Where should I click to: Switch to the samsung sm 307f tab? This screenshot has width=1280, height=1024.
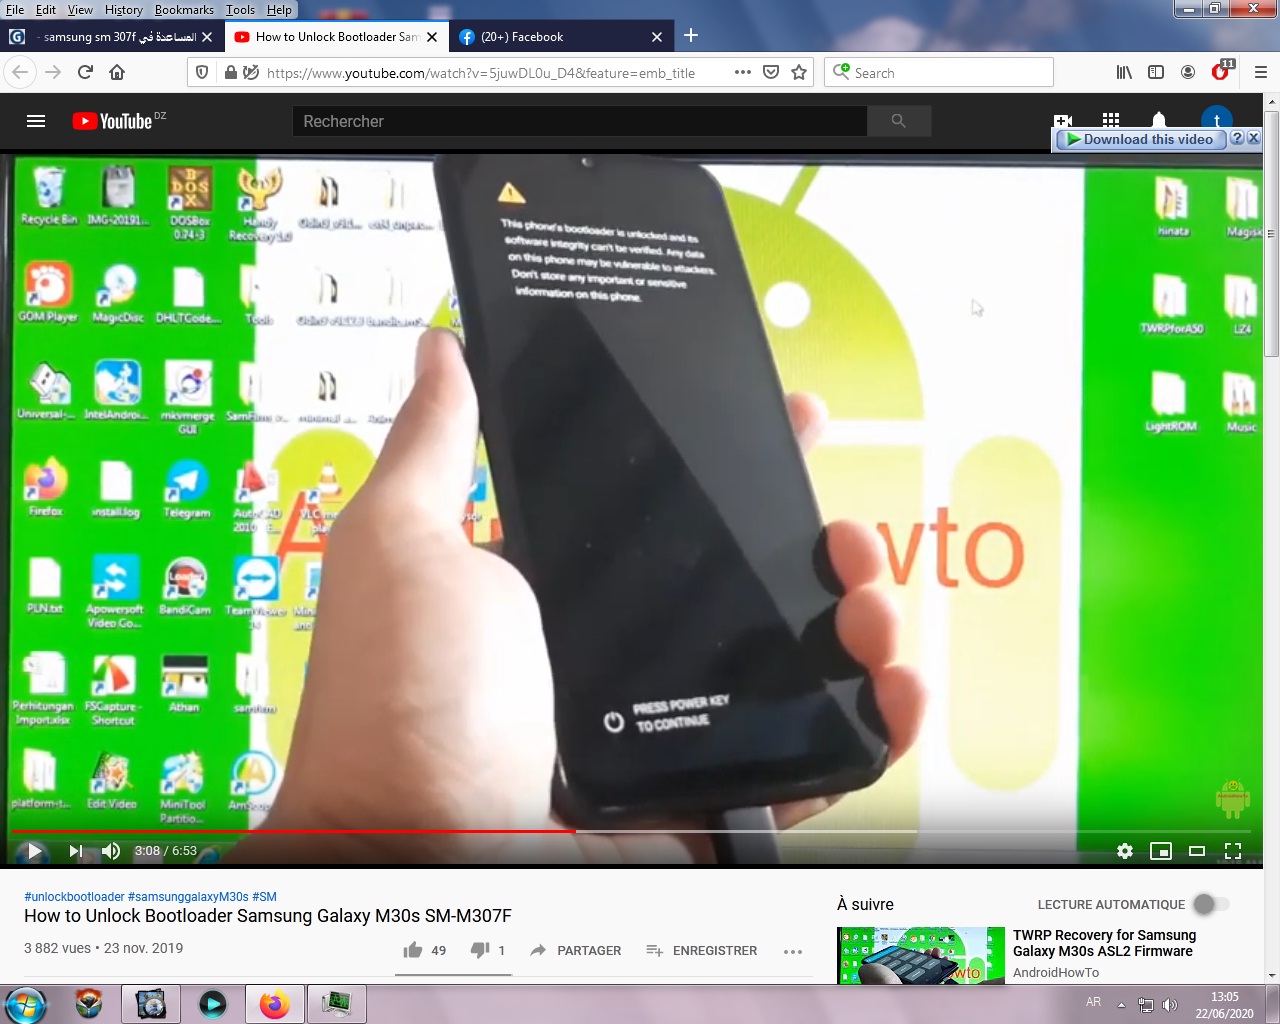(x=110, y=37)
